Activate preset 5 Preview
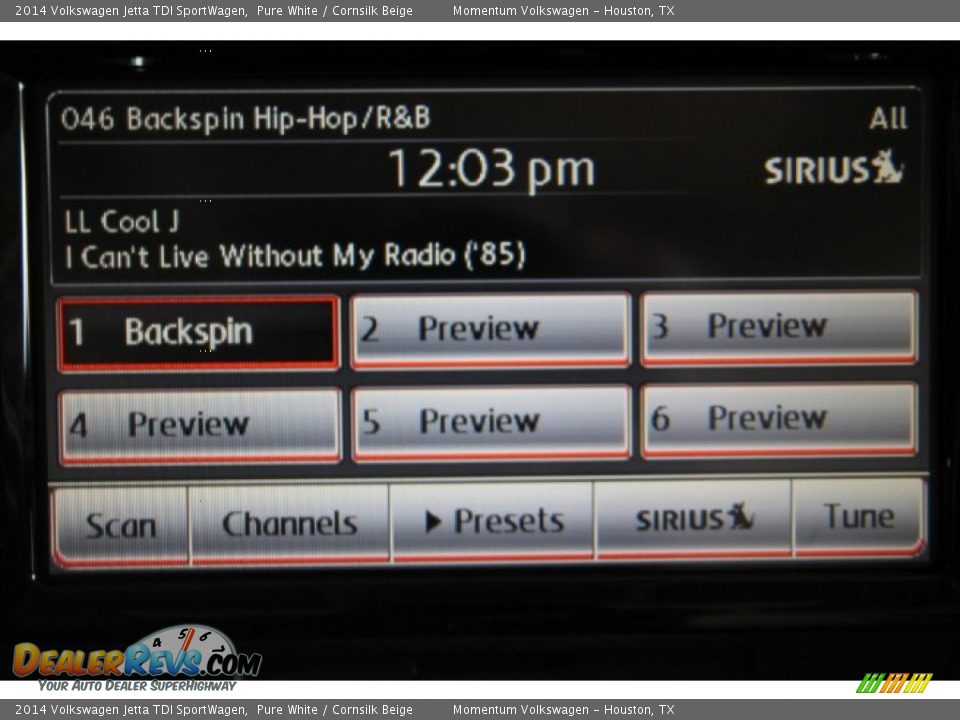The height and width of the screenshot is (720, 960). [490, 422]
